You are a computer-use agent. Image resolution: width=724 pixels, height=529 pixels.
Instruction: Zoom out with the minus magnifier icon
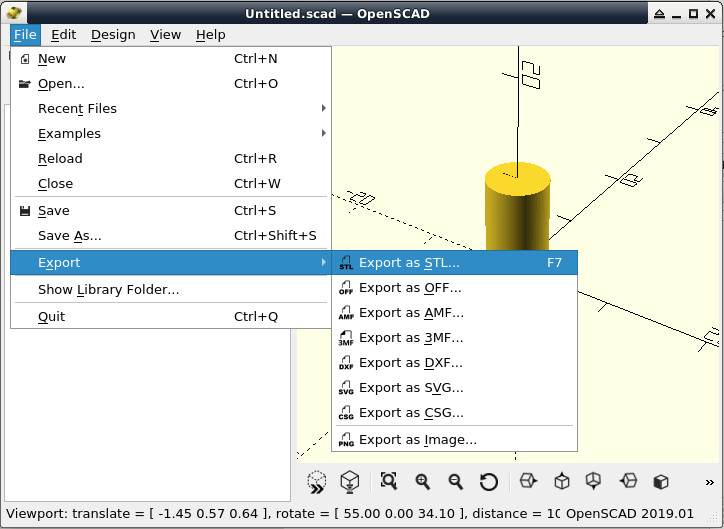[456, 481]
